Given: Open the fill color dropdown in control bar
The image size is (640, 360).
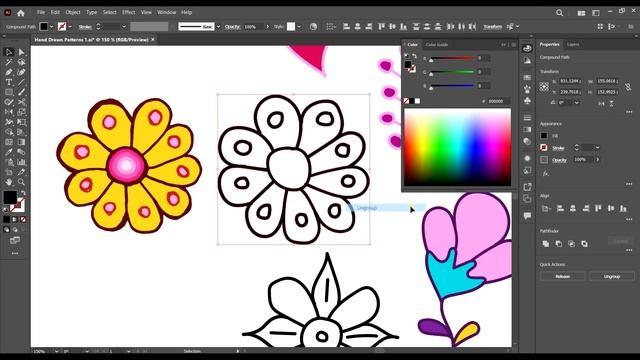Looking at the screenshot, I should pos(51,27).
